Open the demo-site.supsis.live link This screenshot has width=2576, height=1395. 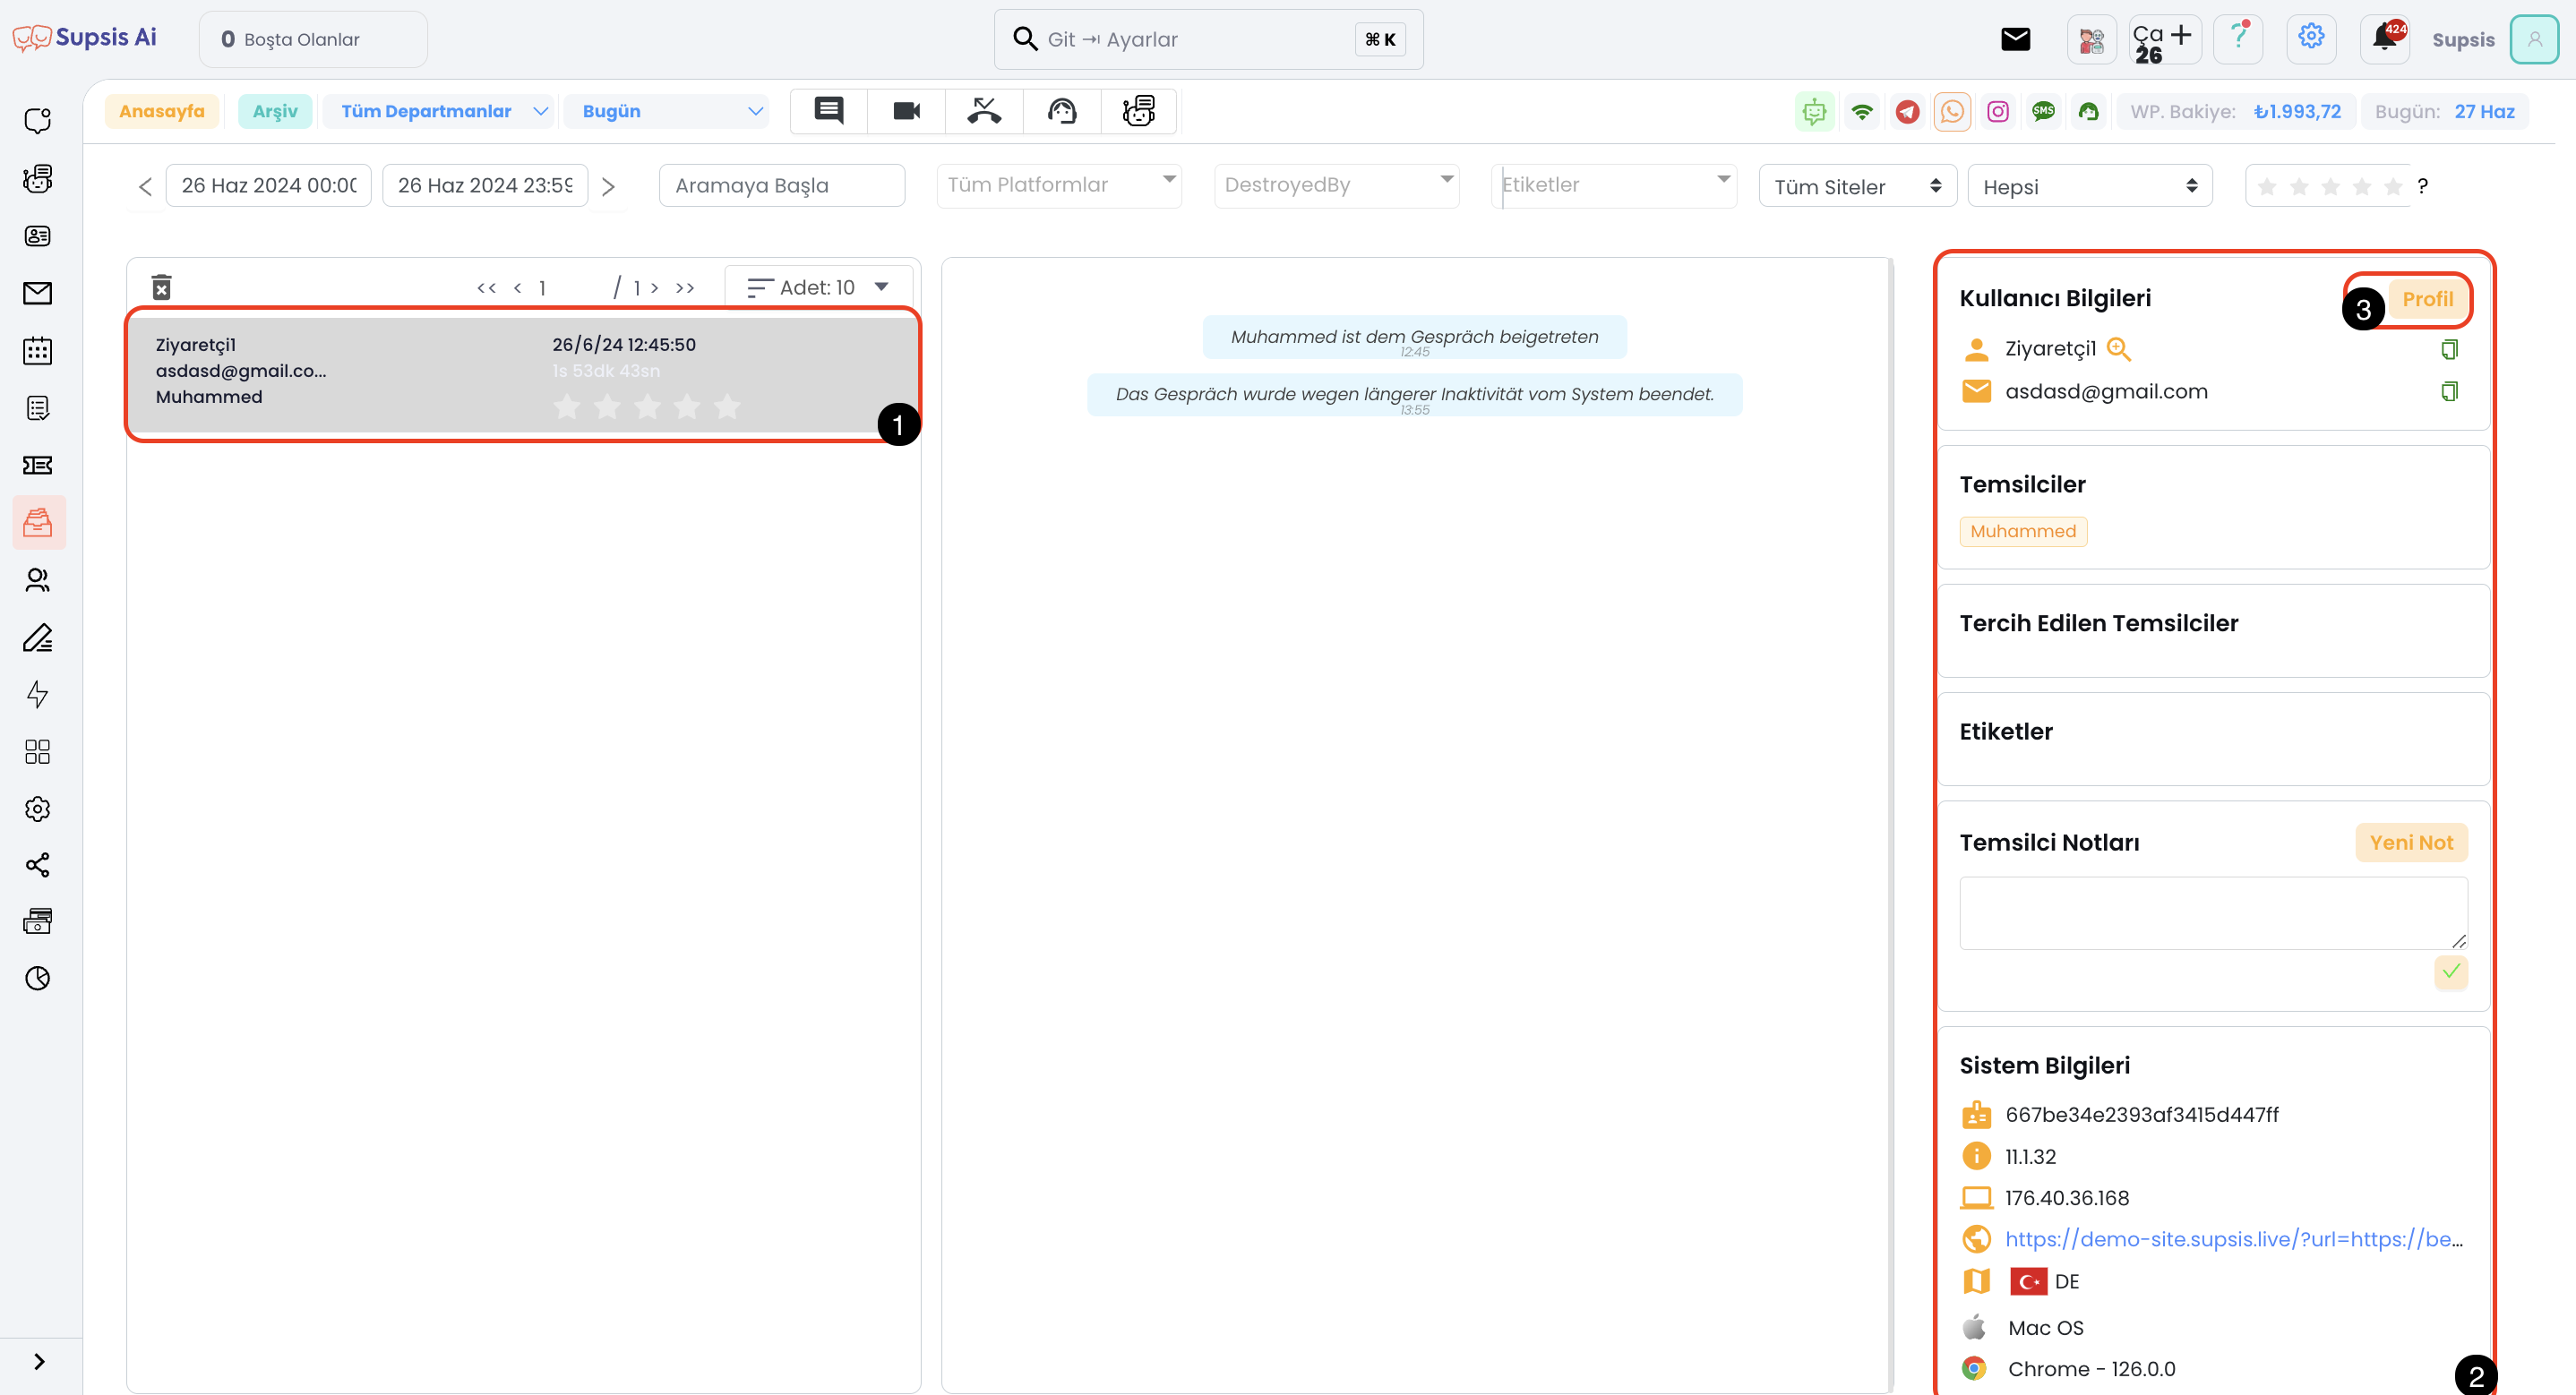(x=2233, y=1239)
